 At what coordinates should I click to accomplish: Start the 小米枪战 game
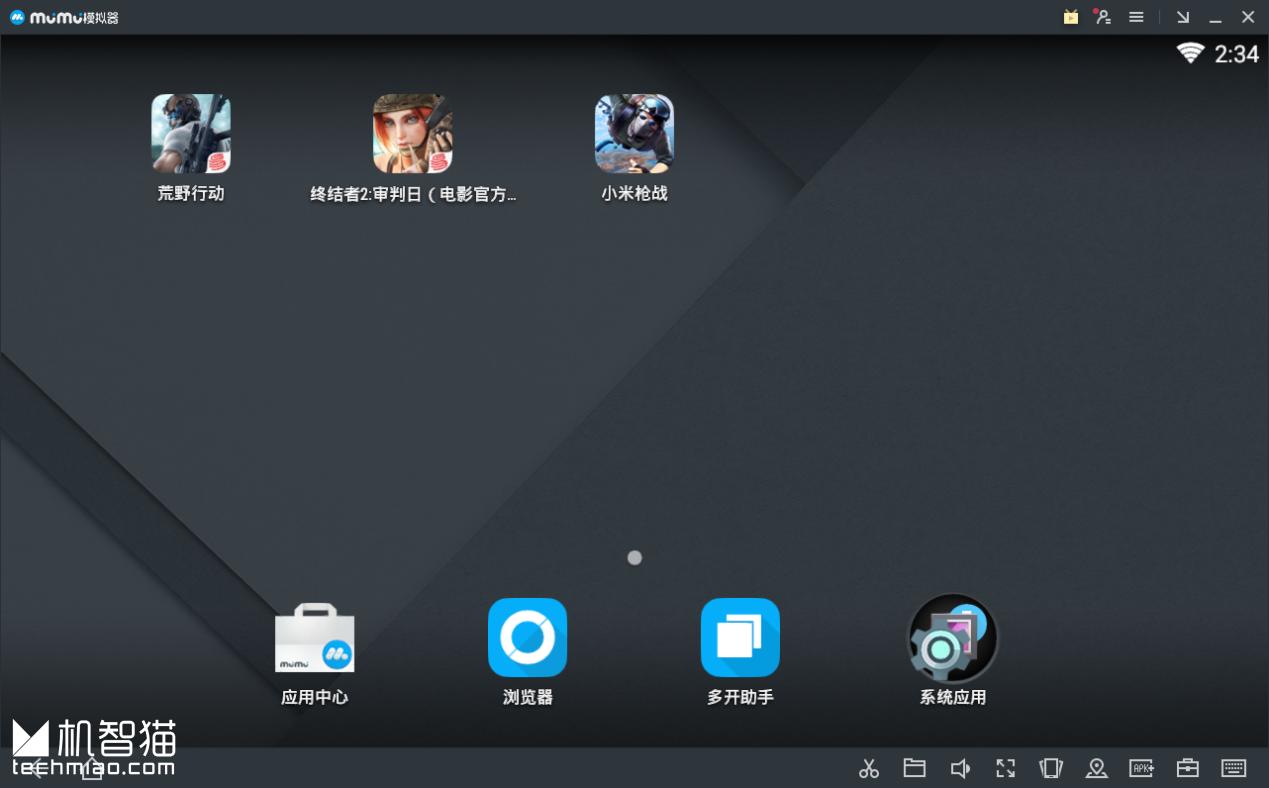click(634, 134)
